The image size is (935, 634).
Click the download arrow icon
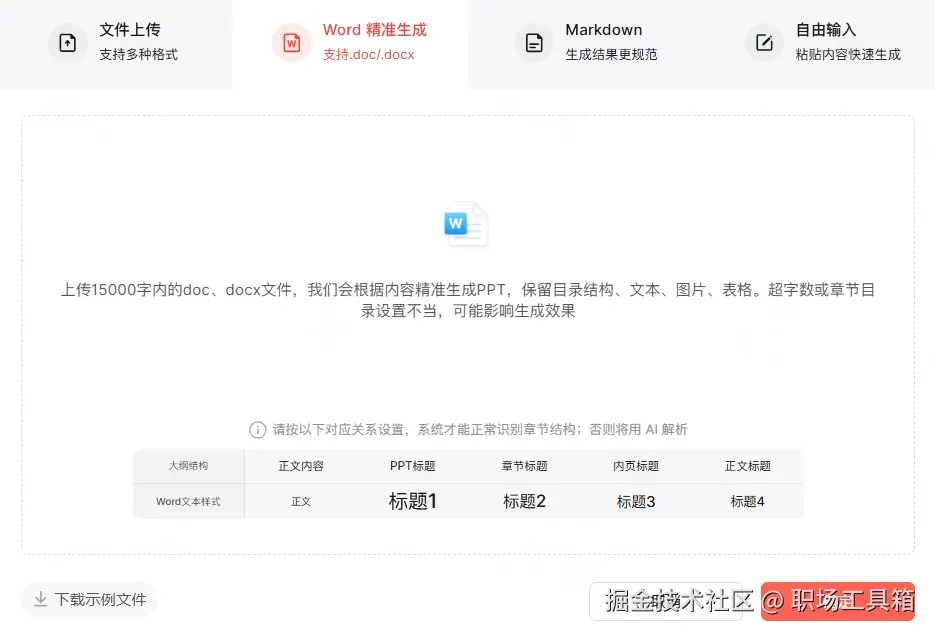pyautogui.click(x=41, y=599)
